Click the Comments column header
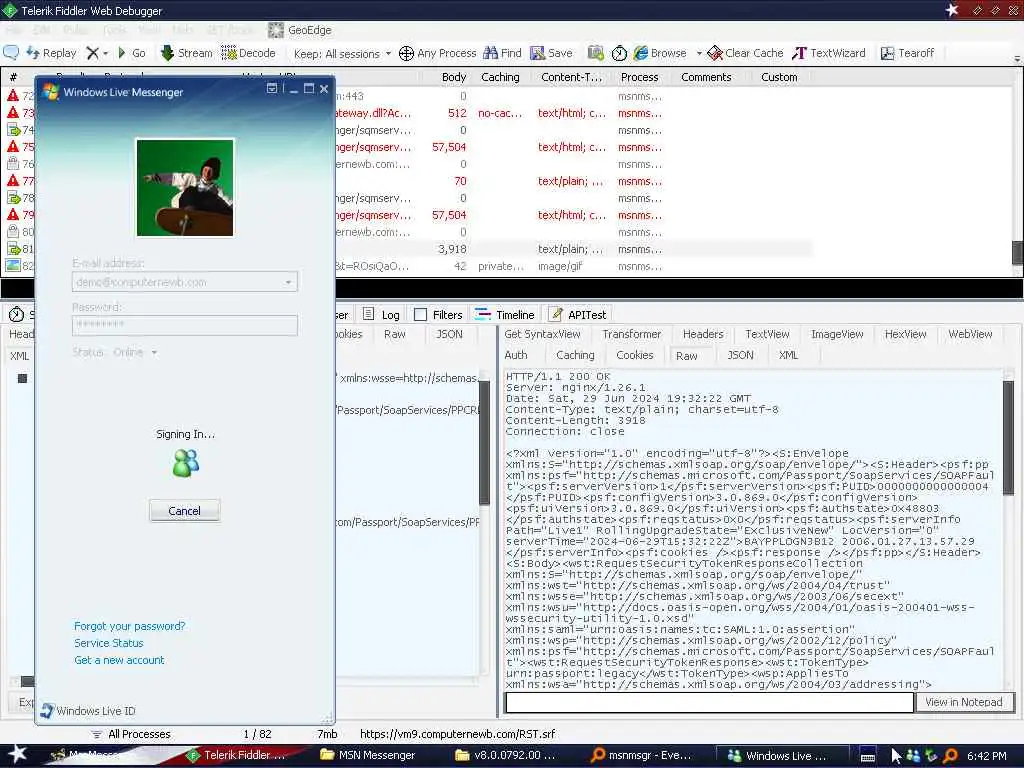 click(706, 77)
